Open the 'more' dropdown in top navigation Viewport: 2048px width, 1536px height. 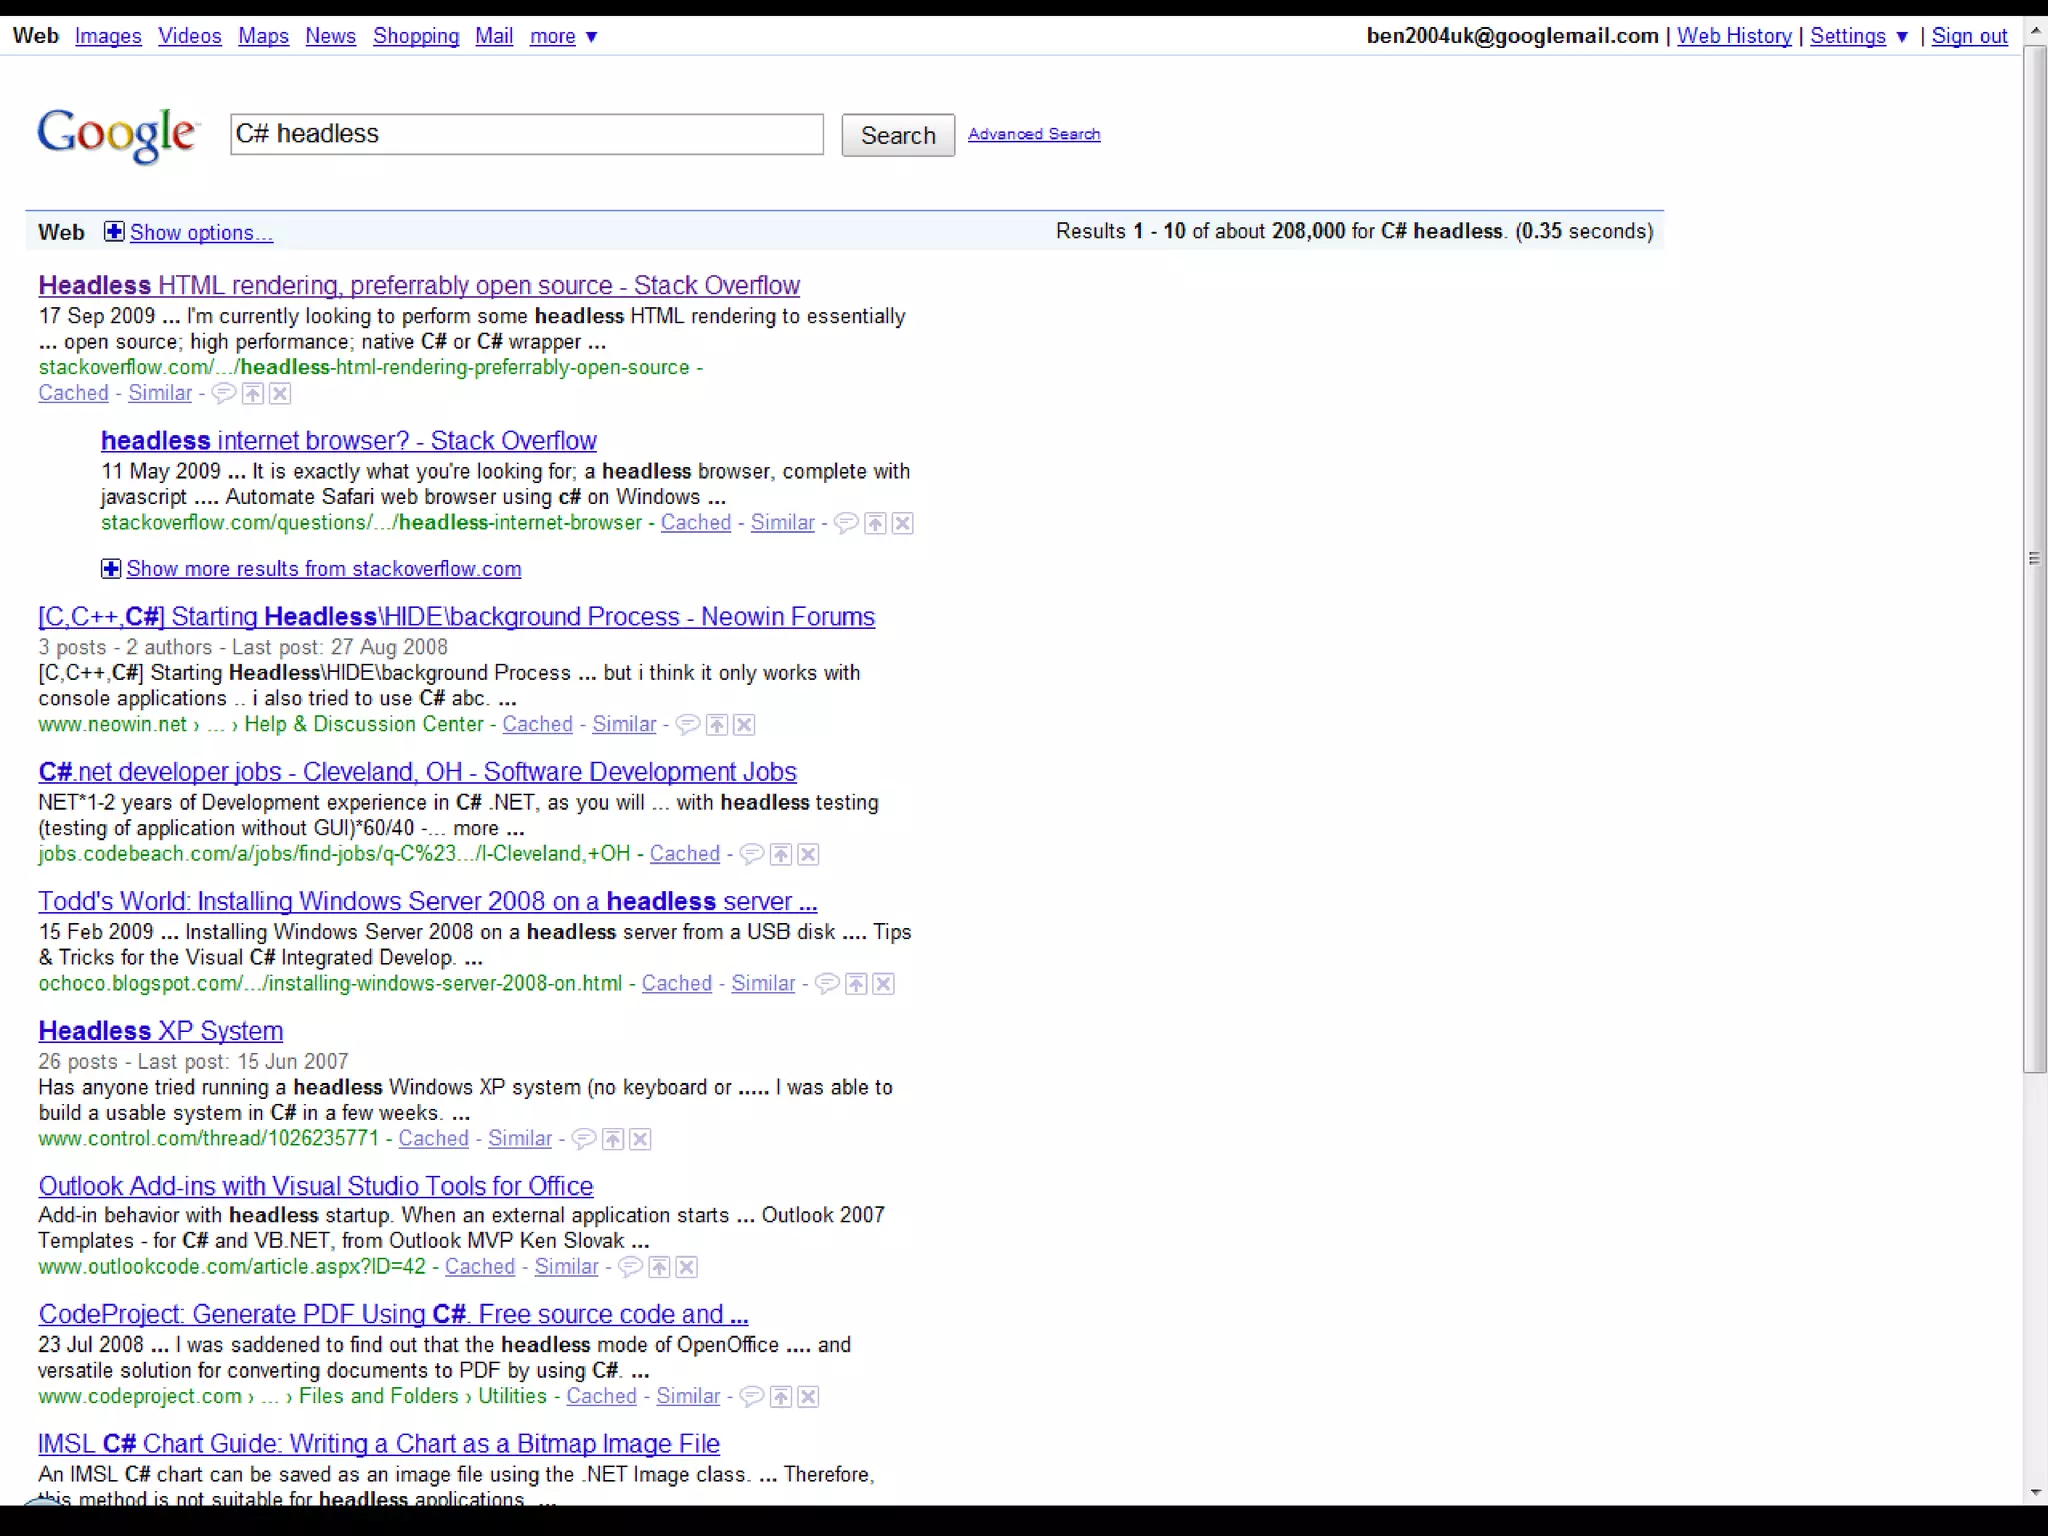563,37
